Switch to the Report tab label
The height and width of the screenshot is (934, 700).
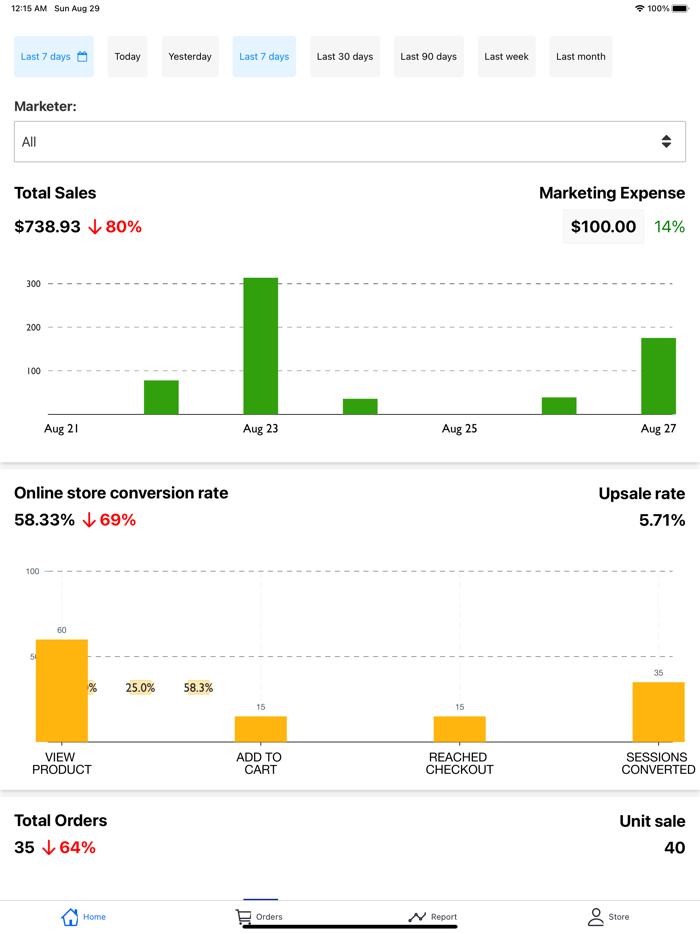(444, 917)
